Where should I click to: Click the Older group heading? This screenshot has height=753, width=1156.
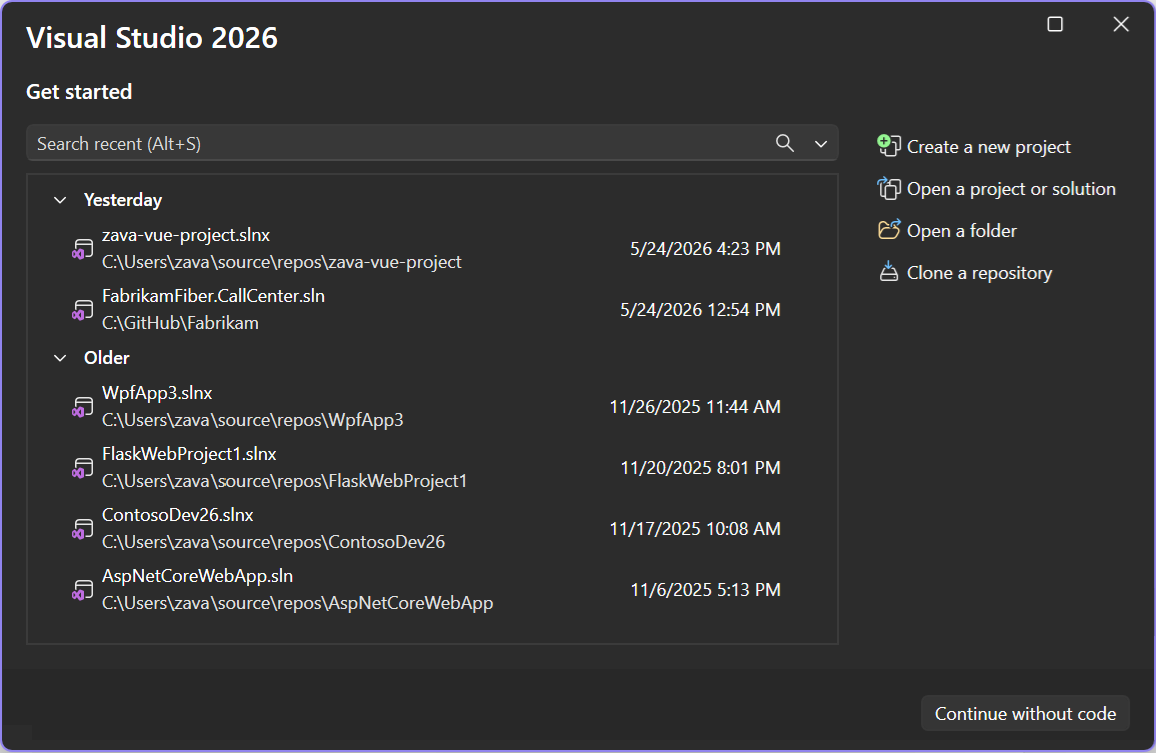(x=106, y=358)
